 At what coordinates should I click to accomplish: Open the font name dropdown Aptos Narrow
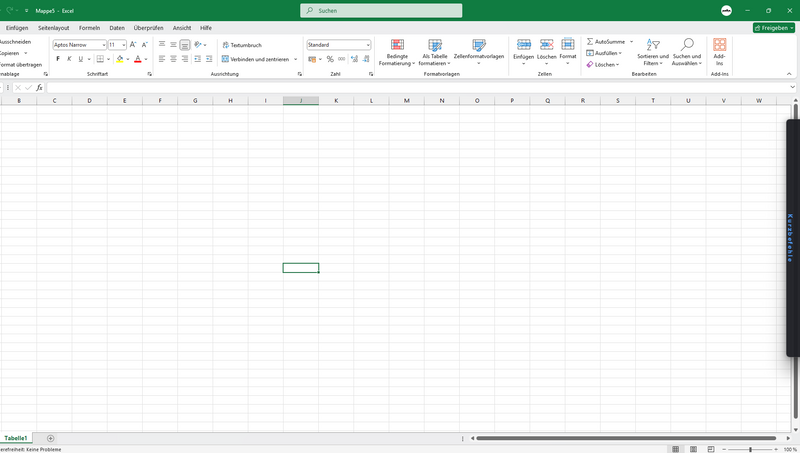click(104, 45)
